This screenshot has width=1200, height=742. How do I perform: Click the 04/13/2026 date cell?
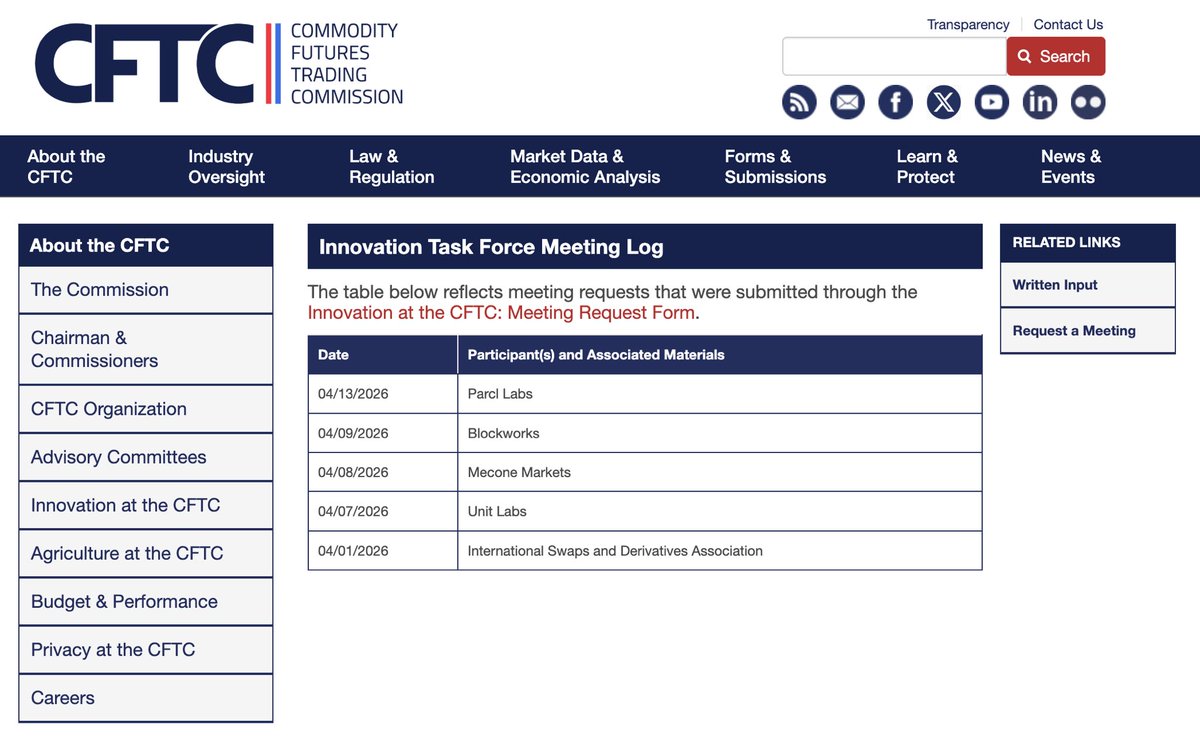[x=383, y=394]
